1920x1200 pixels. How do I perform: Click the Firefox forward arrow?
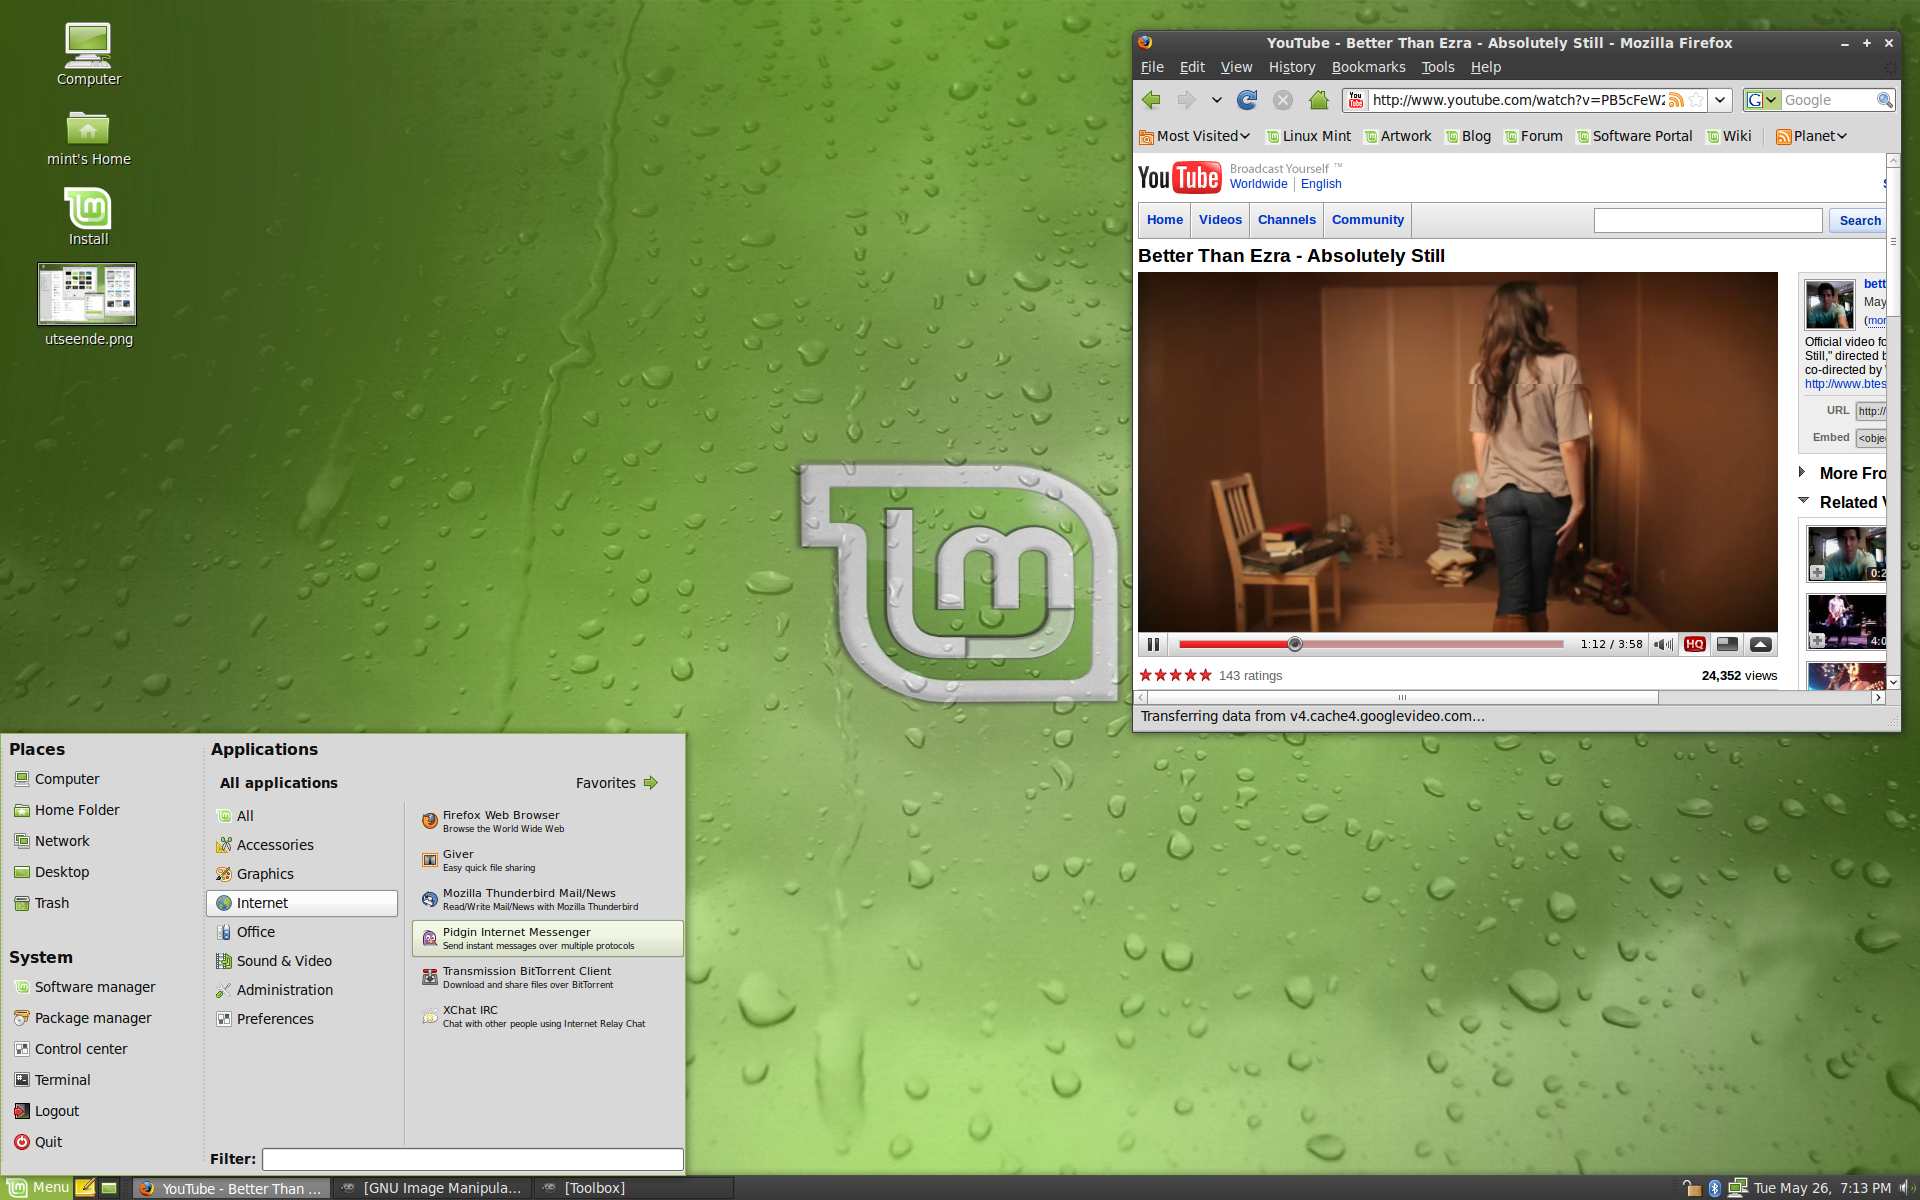coord(1186,100)
